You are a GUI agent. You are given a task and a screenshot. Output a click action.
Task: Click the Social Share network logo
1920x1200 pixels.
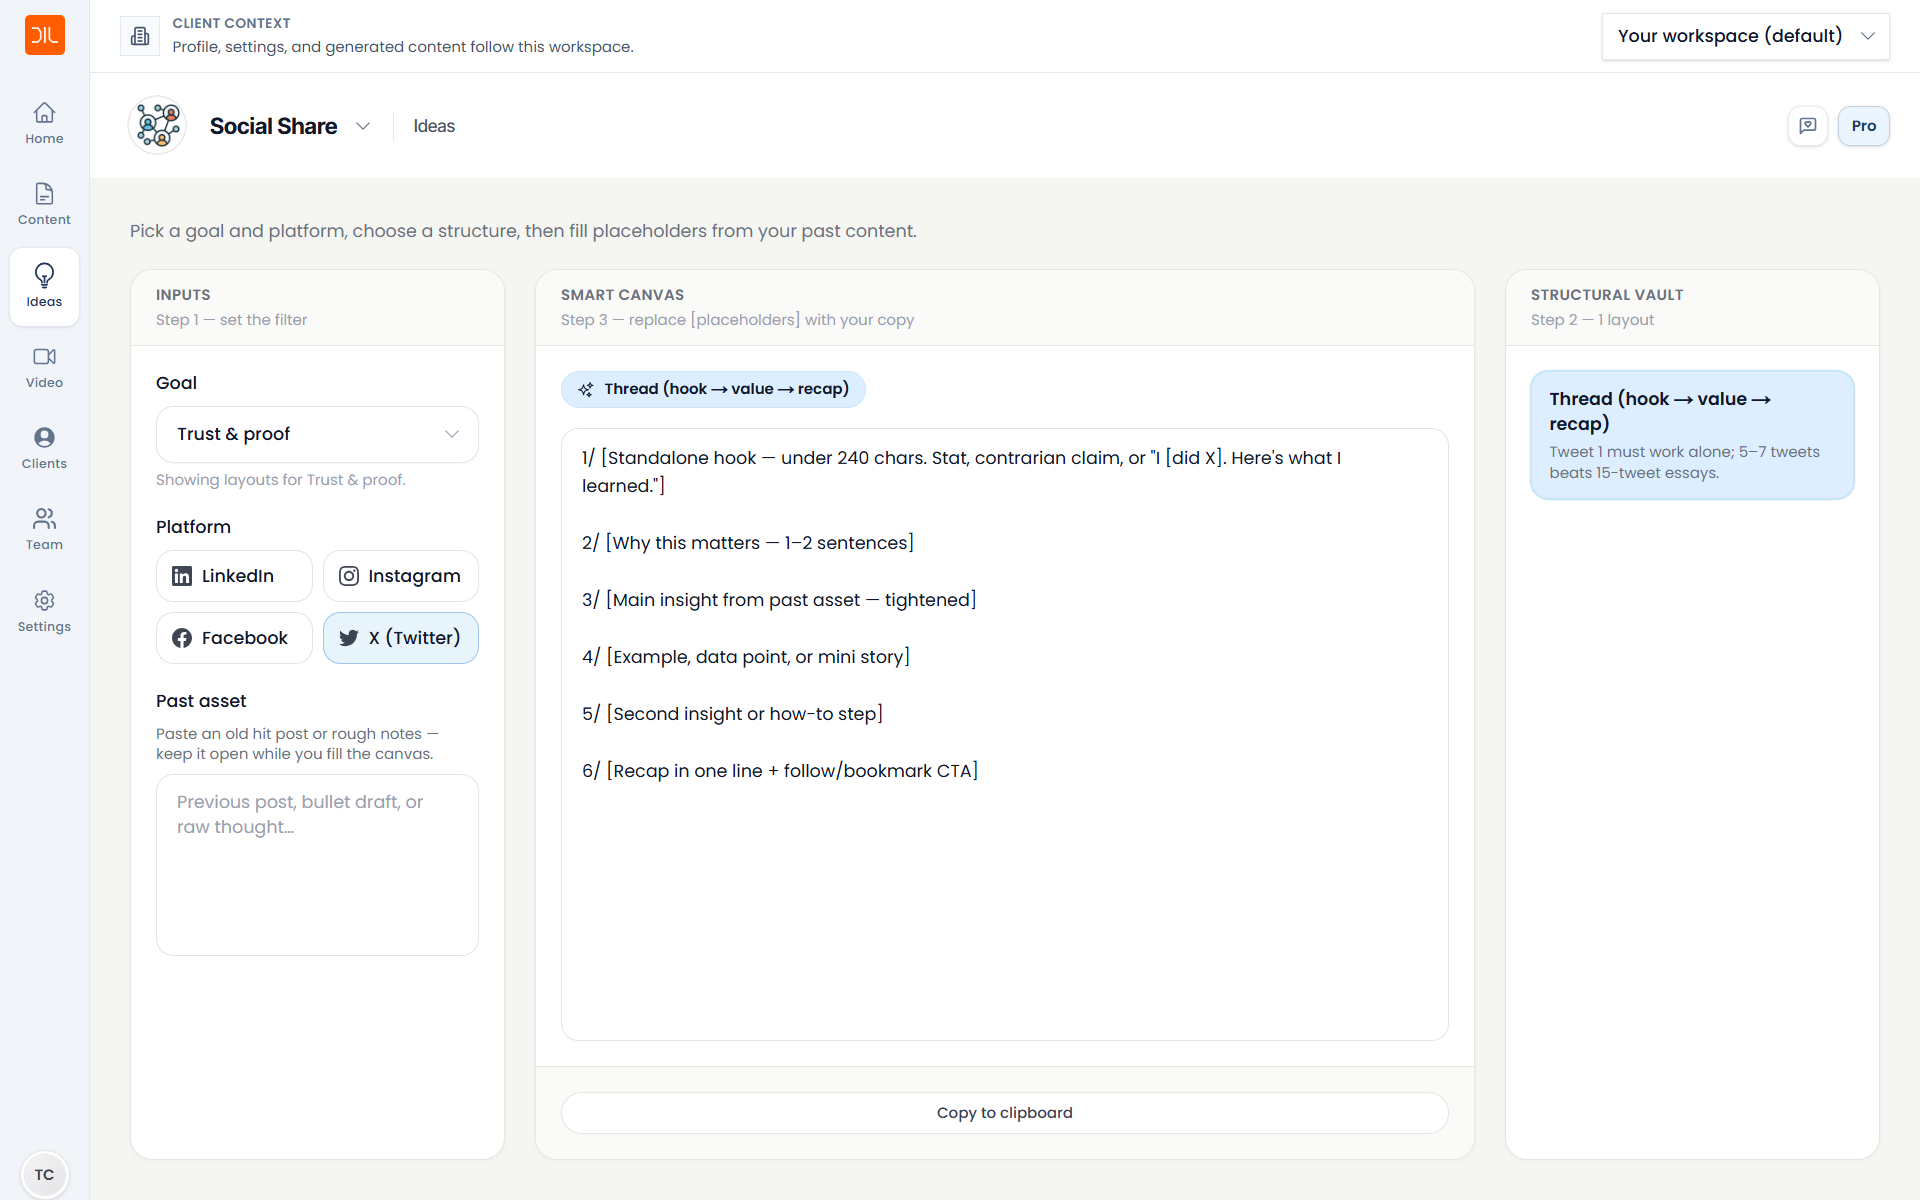tap(158, 126)
